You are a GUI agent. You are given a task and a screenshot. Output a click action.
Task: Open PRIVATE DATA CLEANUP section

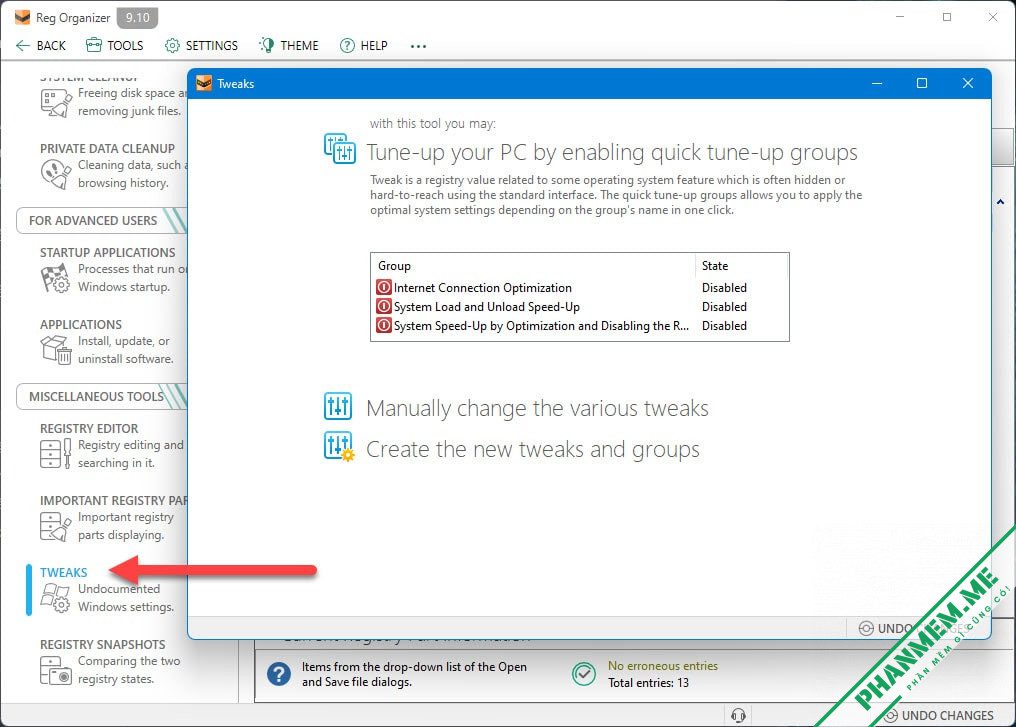pos(108,148)
